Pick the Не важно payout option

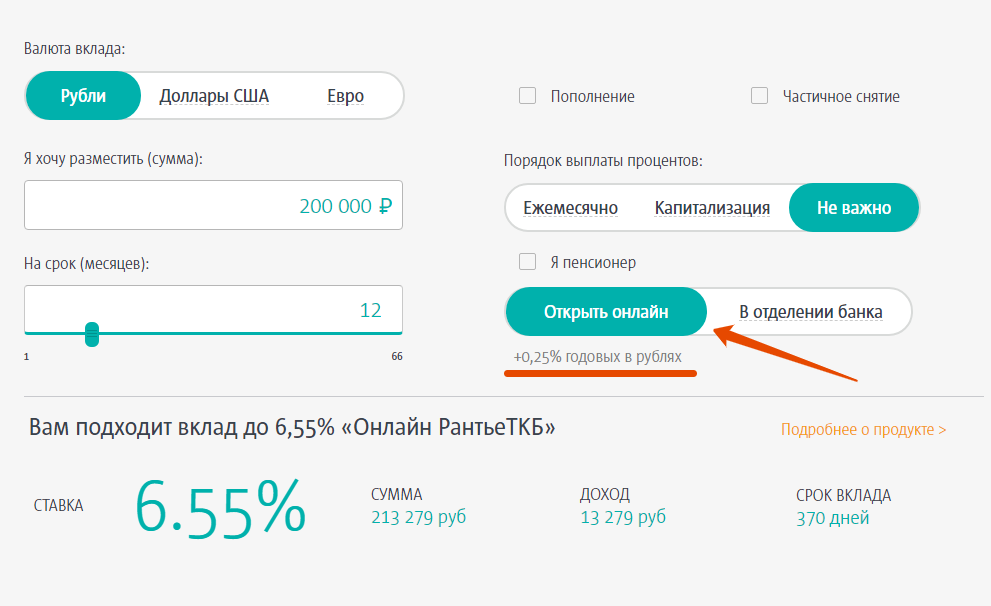(x=854, y=208)
